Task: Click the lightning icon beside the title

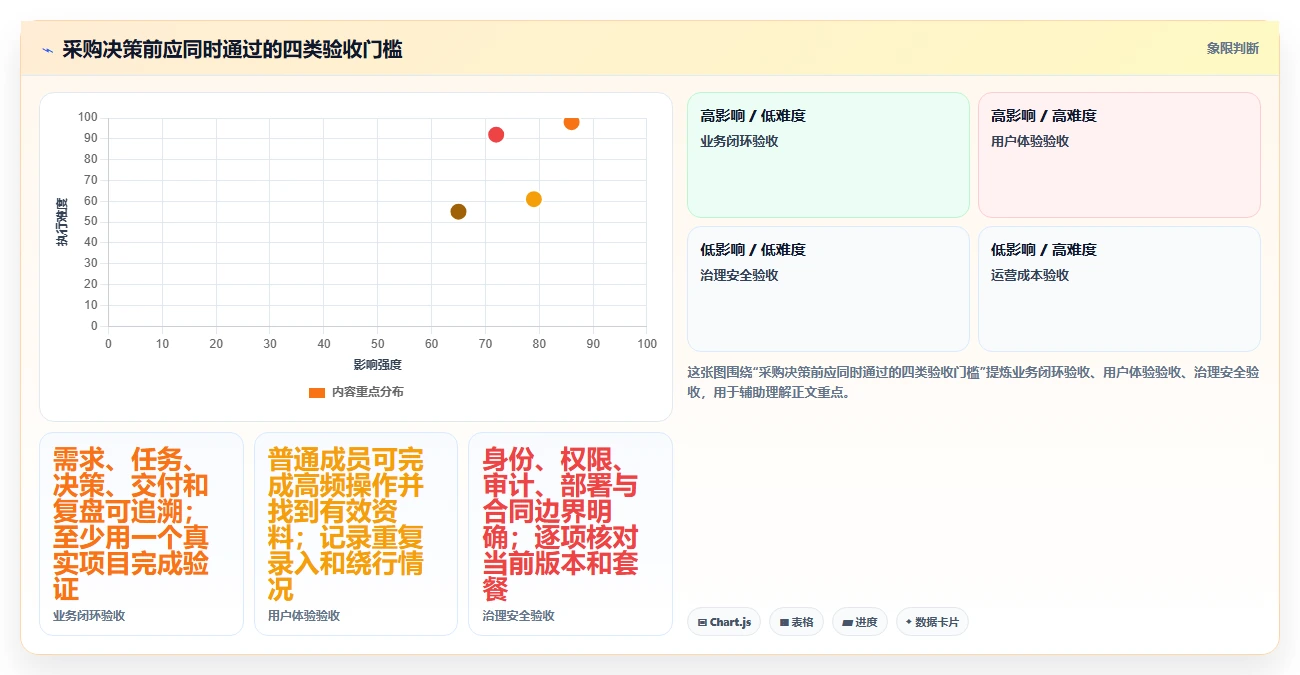Action: (47, 50)
